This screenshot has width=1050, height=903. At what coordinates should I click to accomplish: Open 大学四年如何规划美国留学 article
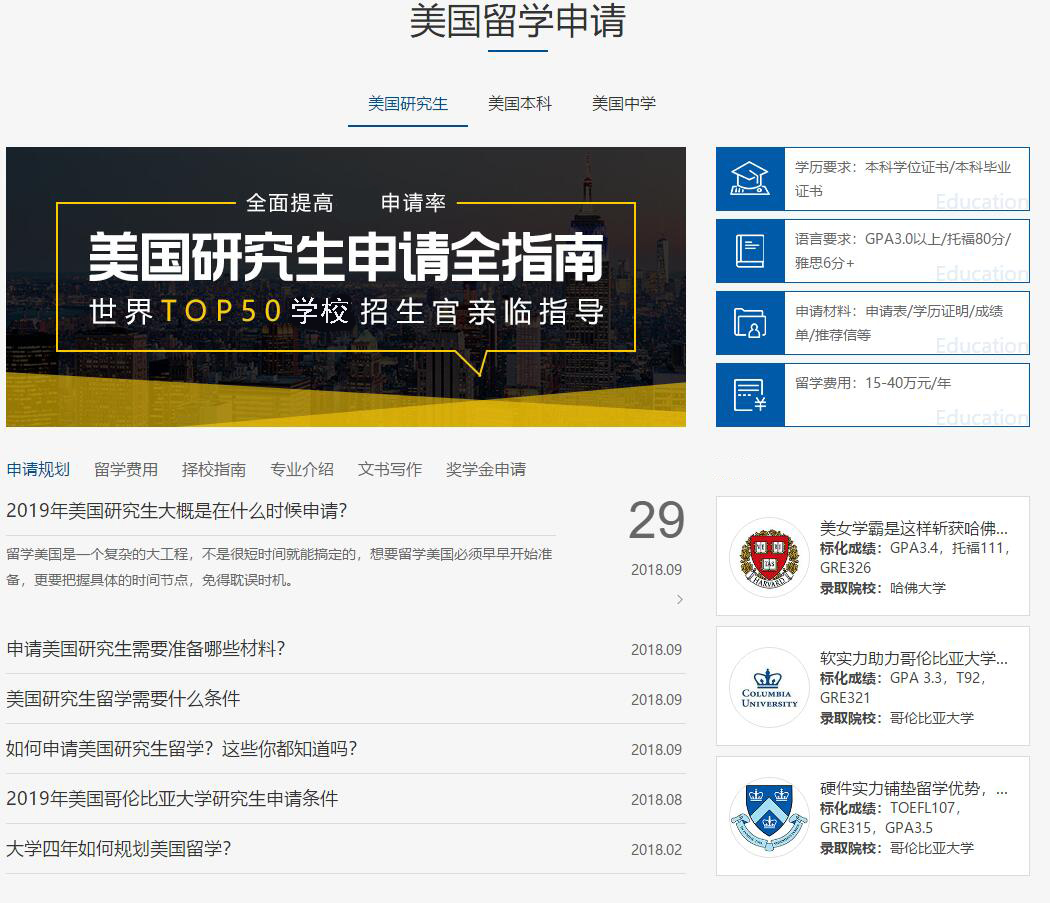[x=119, y=849]
